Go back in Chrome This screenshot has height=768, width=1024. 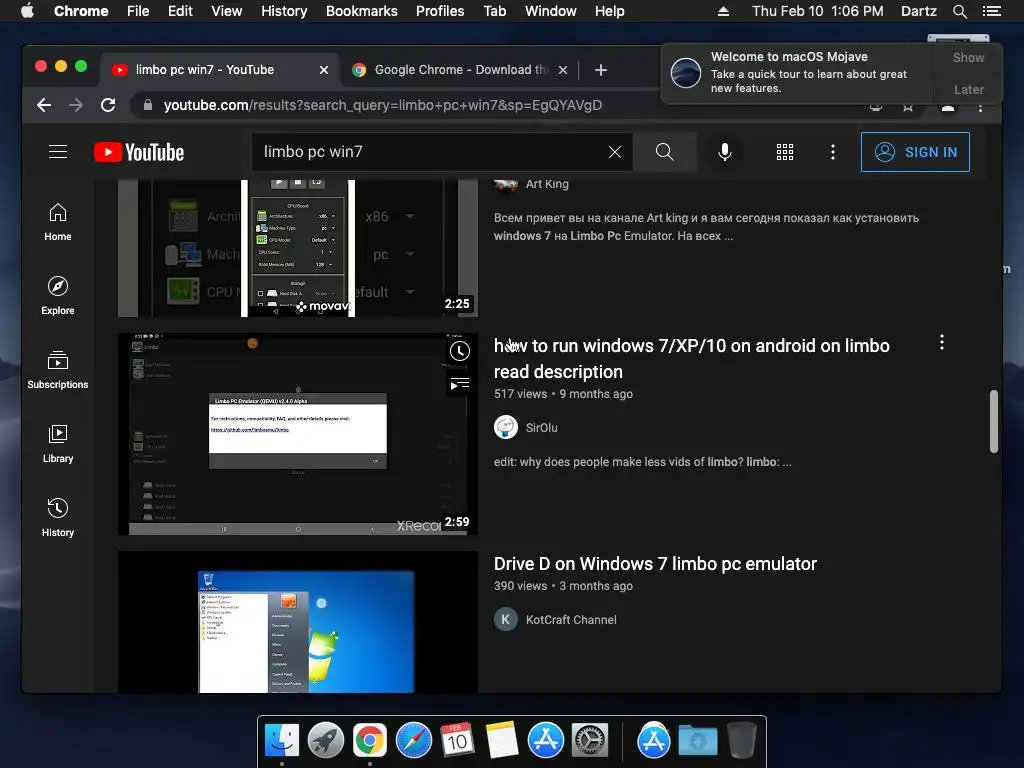pos(44,105)
